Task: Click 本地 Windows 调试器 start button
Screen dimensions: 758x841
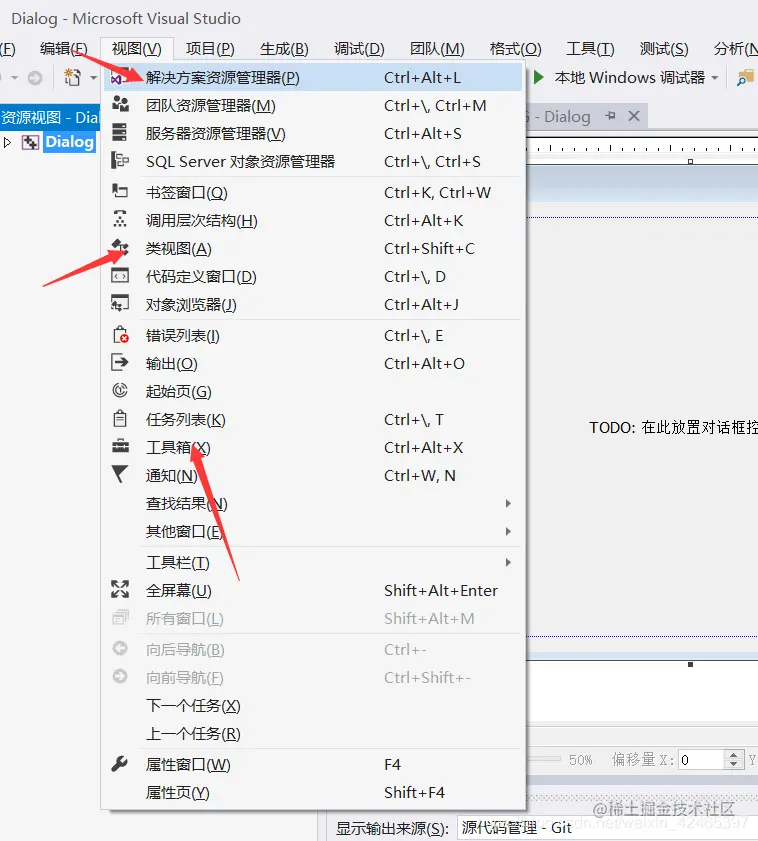Action: pos(625,78)
